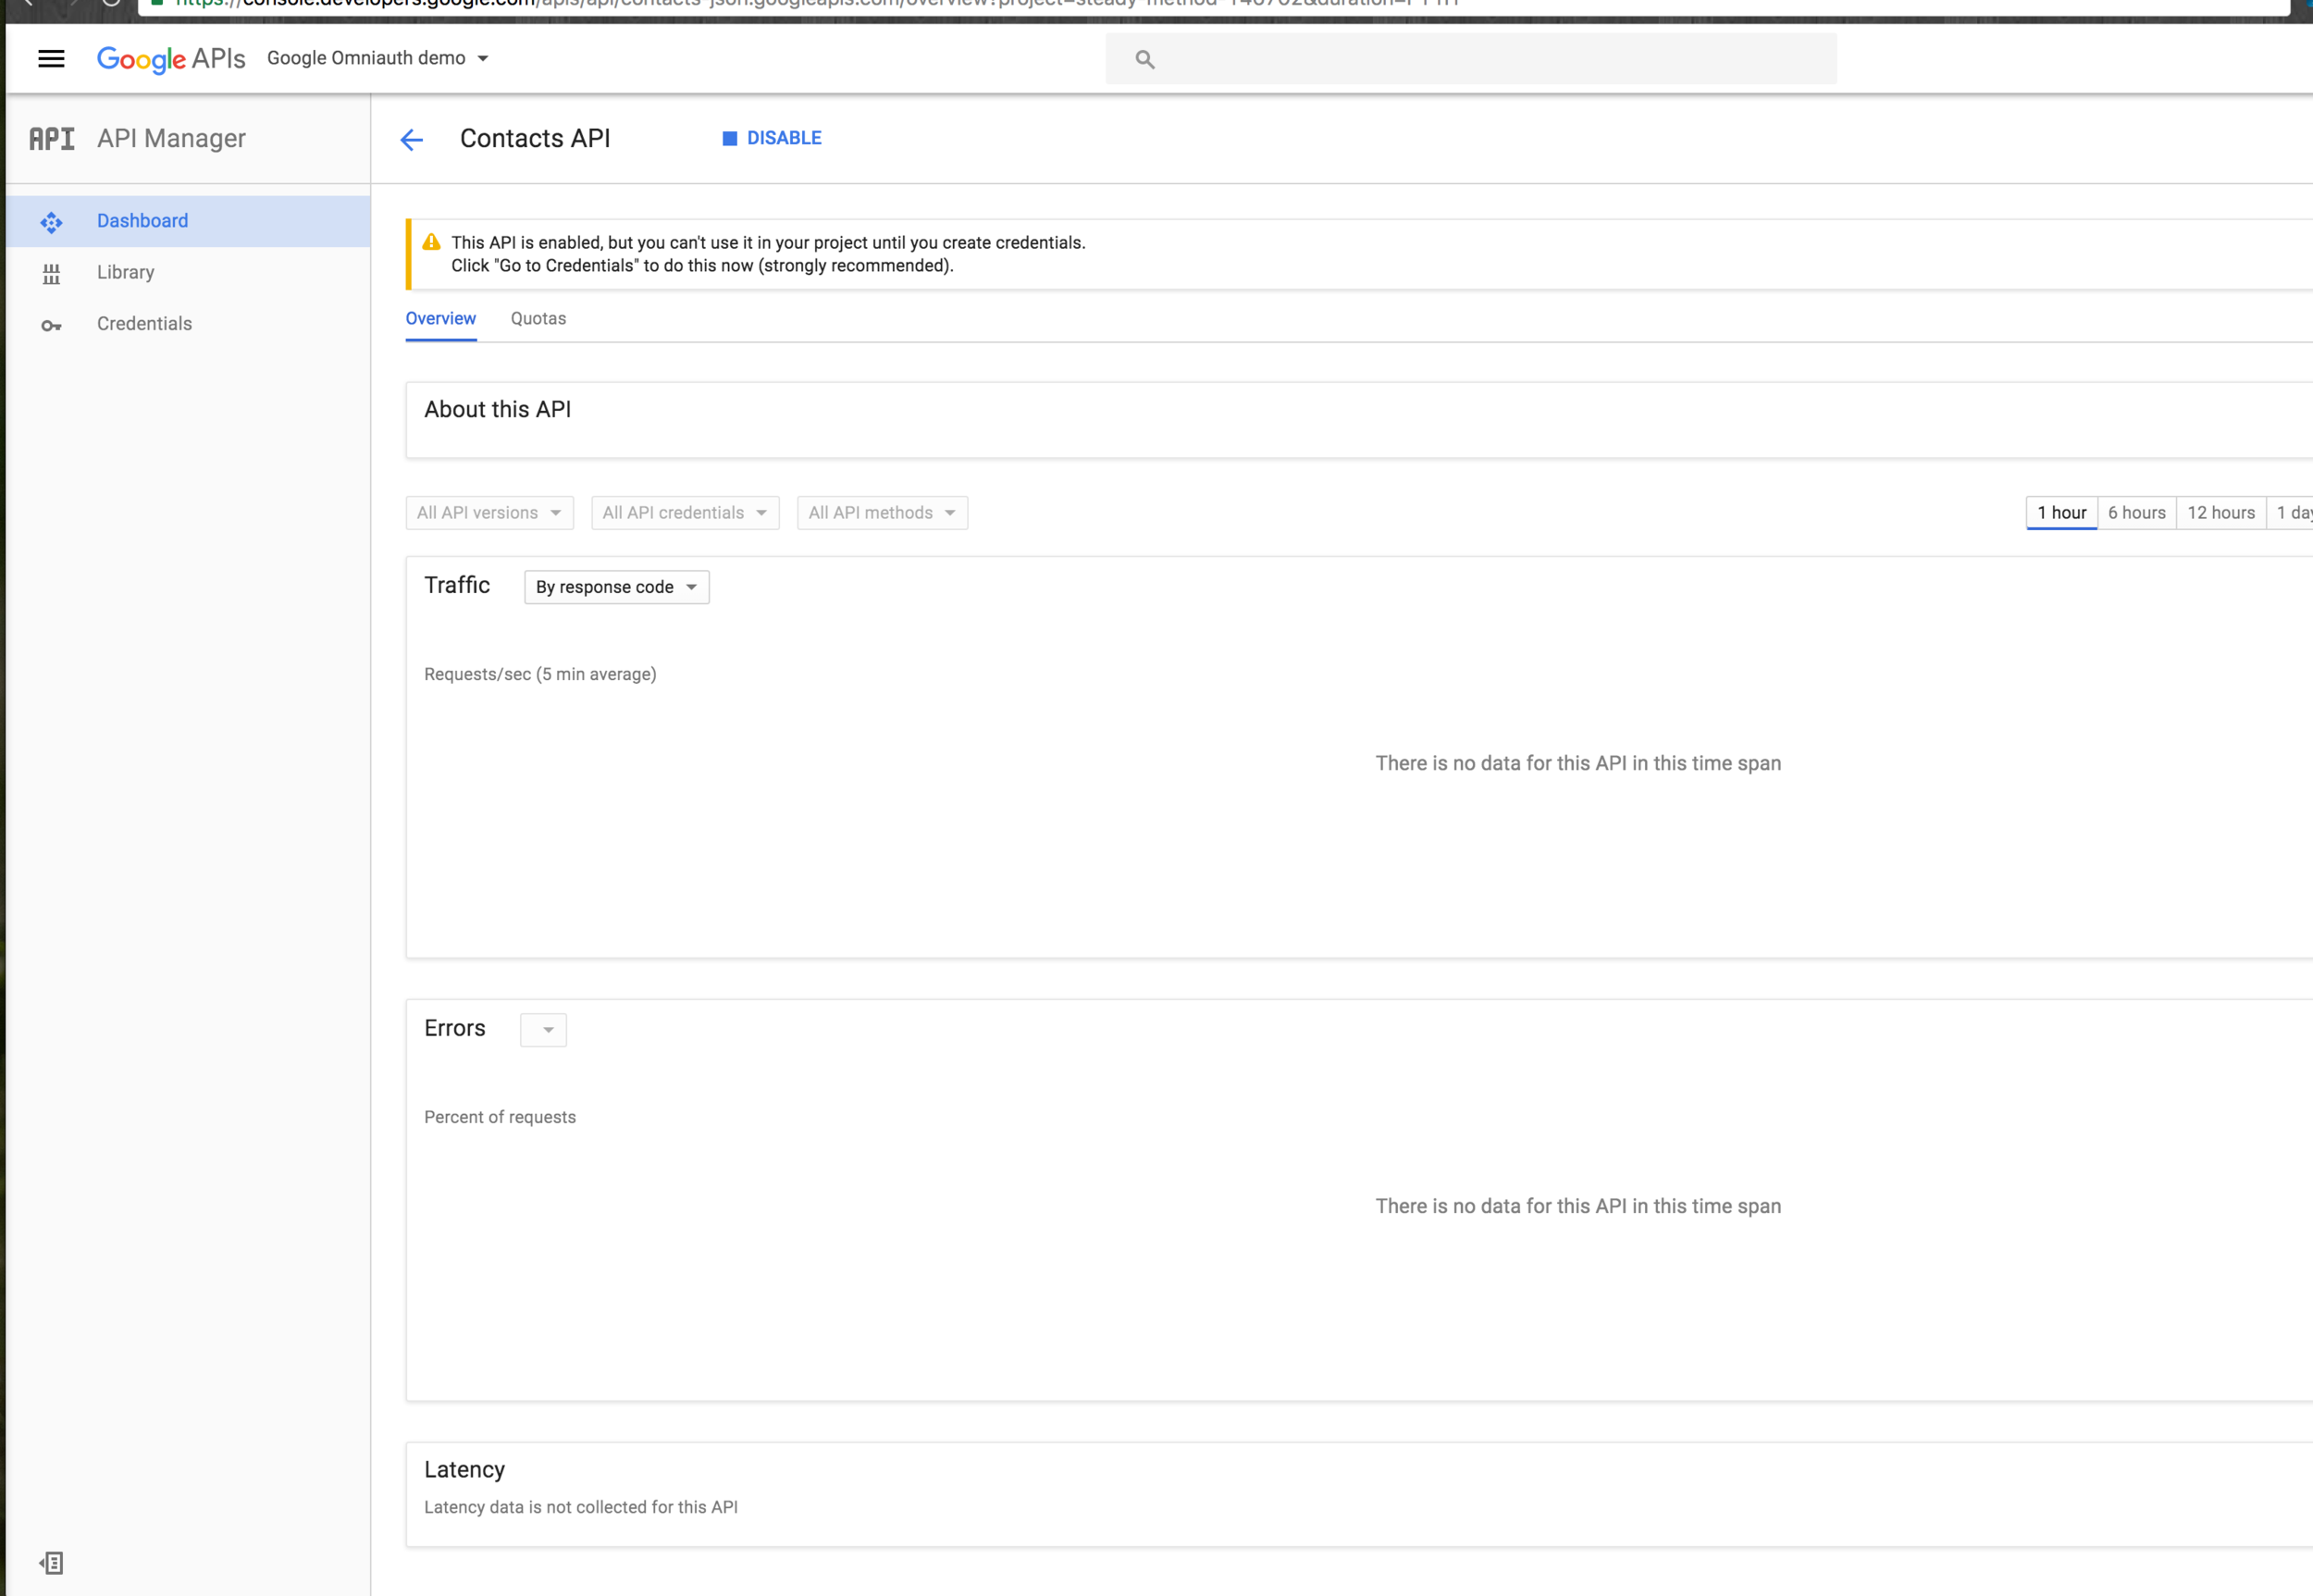Viewport: 2313px width, 1596px height.
Task: Click the Credentials key icon
Action: (51, 326)
